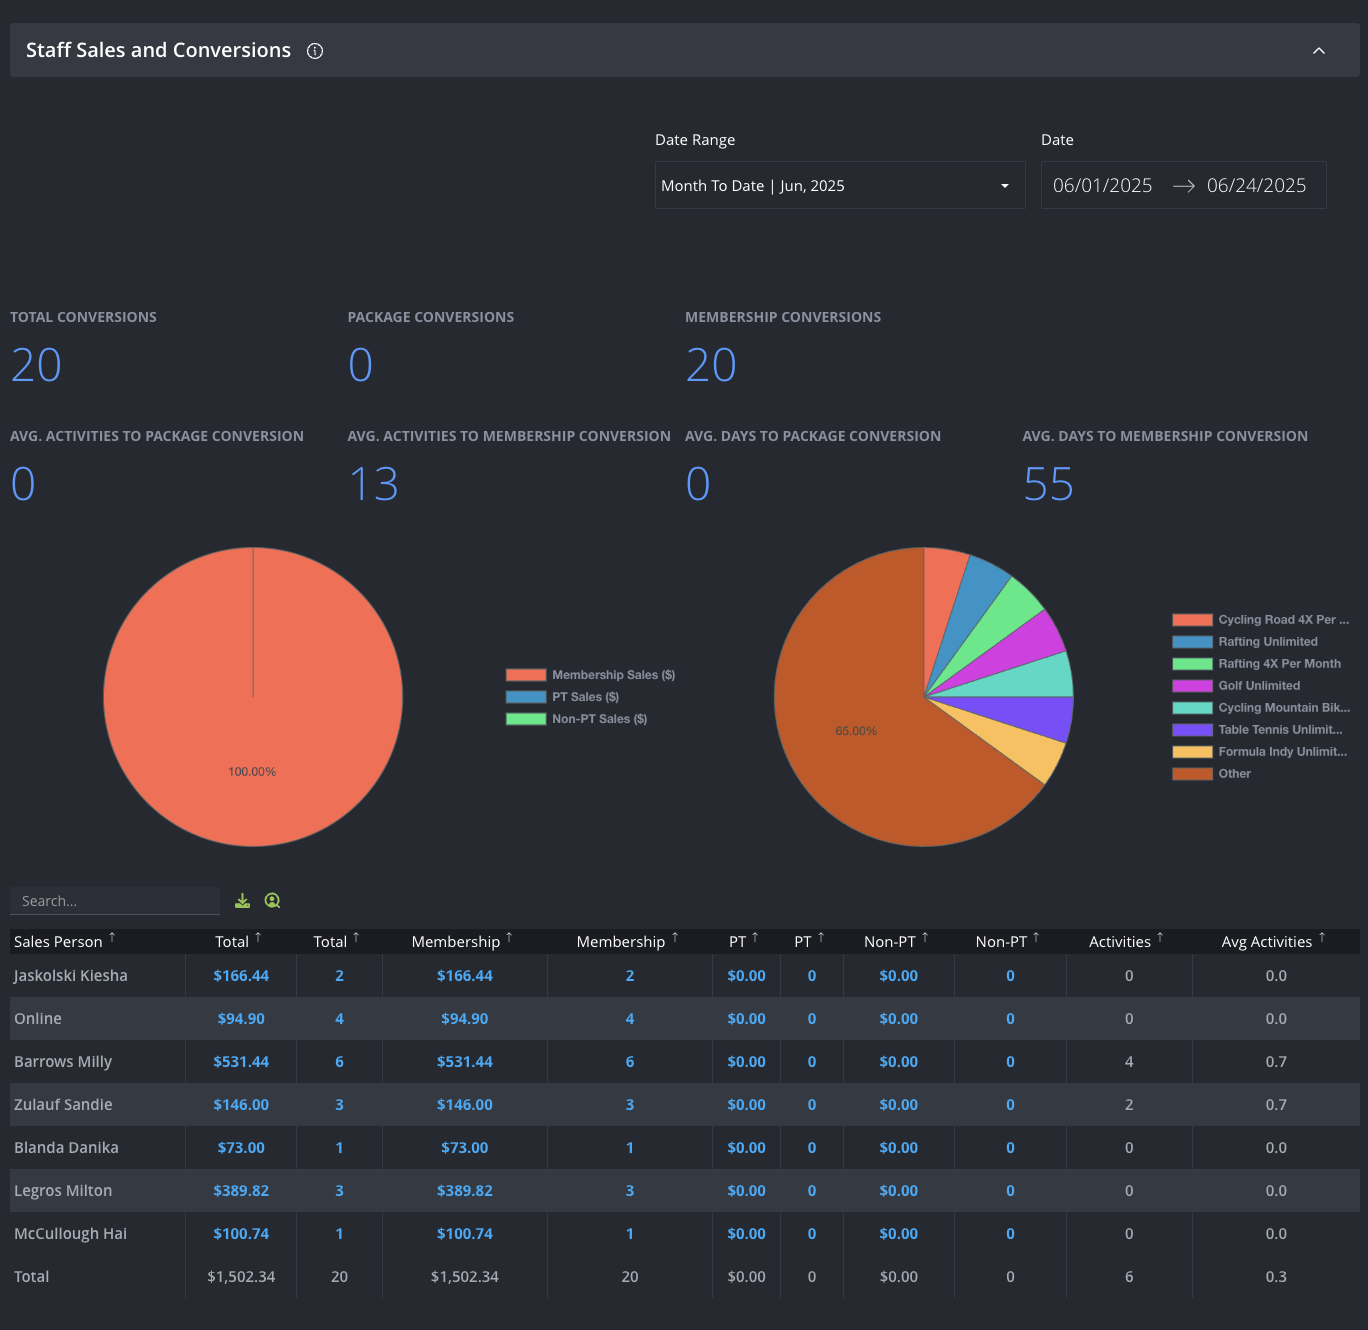
Task: Open Legros Milton $389.82 membership link
Action: 465,1191
